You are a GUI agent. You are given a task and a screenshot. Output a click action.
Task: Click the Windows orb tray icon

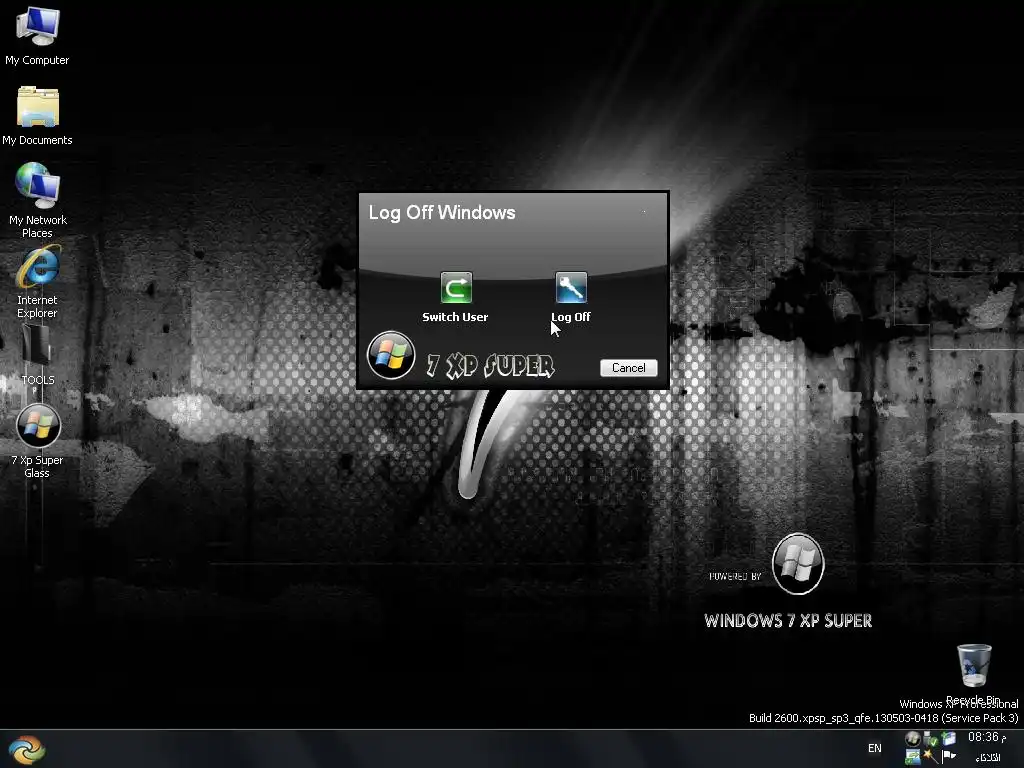[913, 739]
